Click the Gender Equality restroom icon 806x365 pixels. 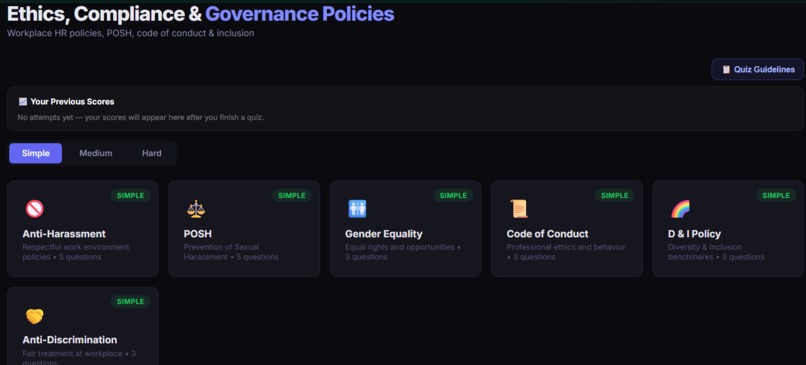357,209
